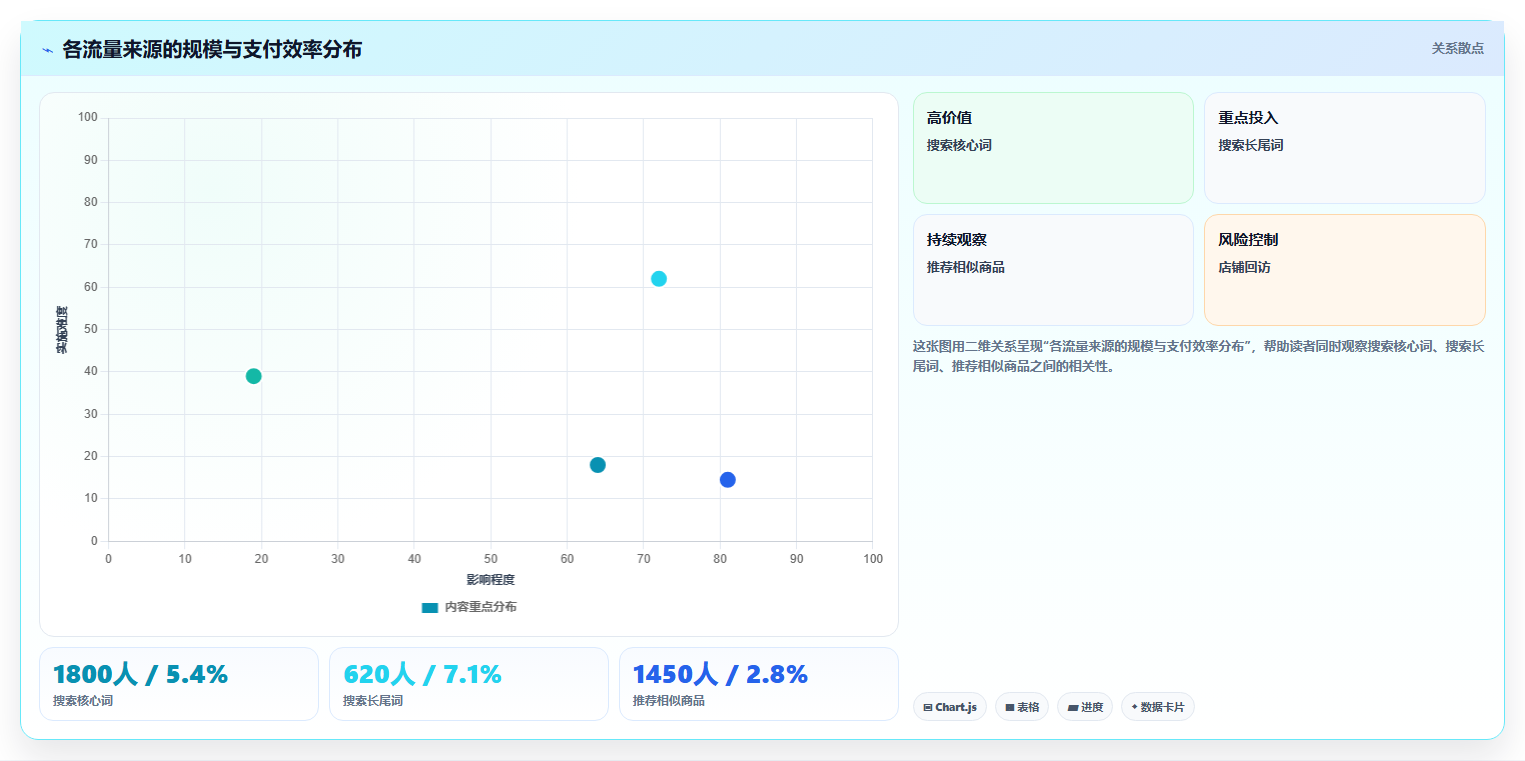The image size is (1525, 761).
Task: Click the 搜索核心词 label under 1800人
Action: point(83,701)
